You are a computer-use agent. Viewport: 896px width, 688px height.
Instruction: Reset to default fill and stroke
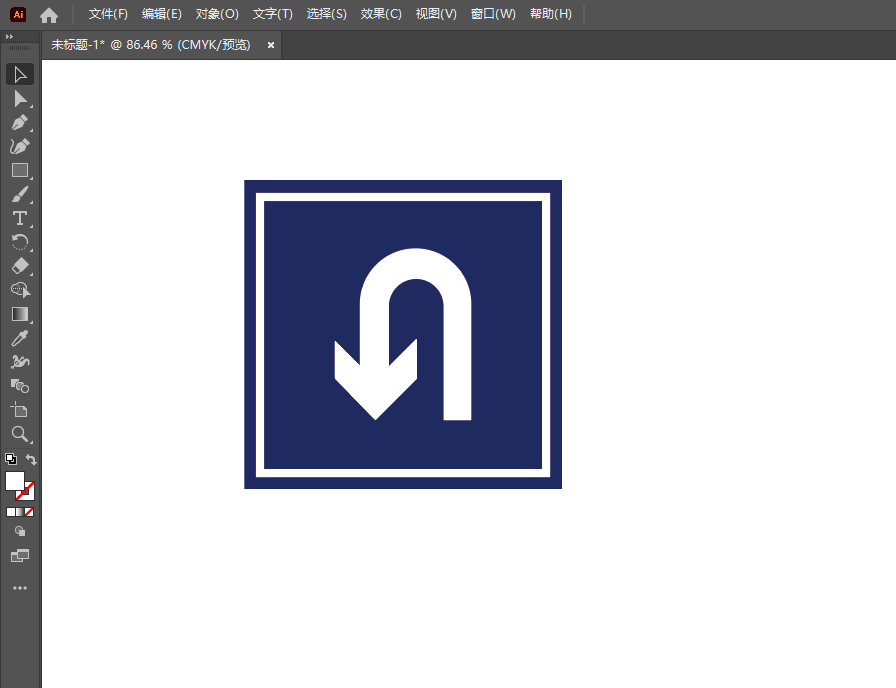pos(11,459)
